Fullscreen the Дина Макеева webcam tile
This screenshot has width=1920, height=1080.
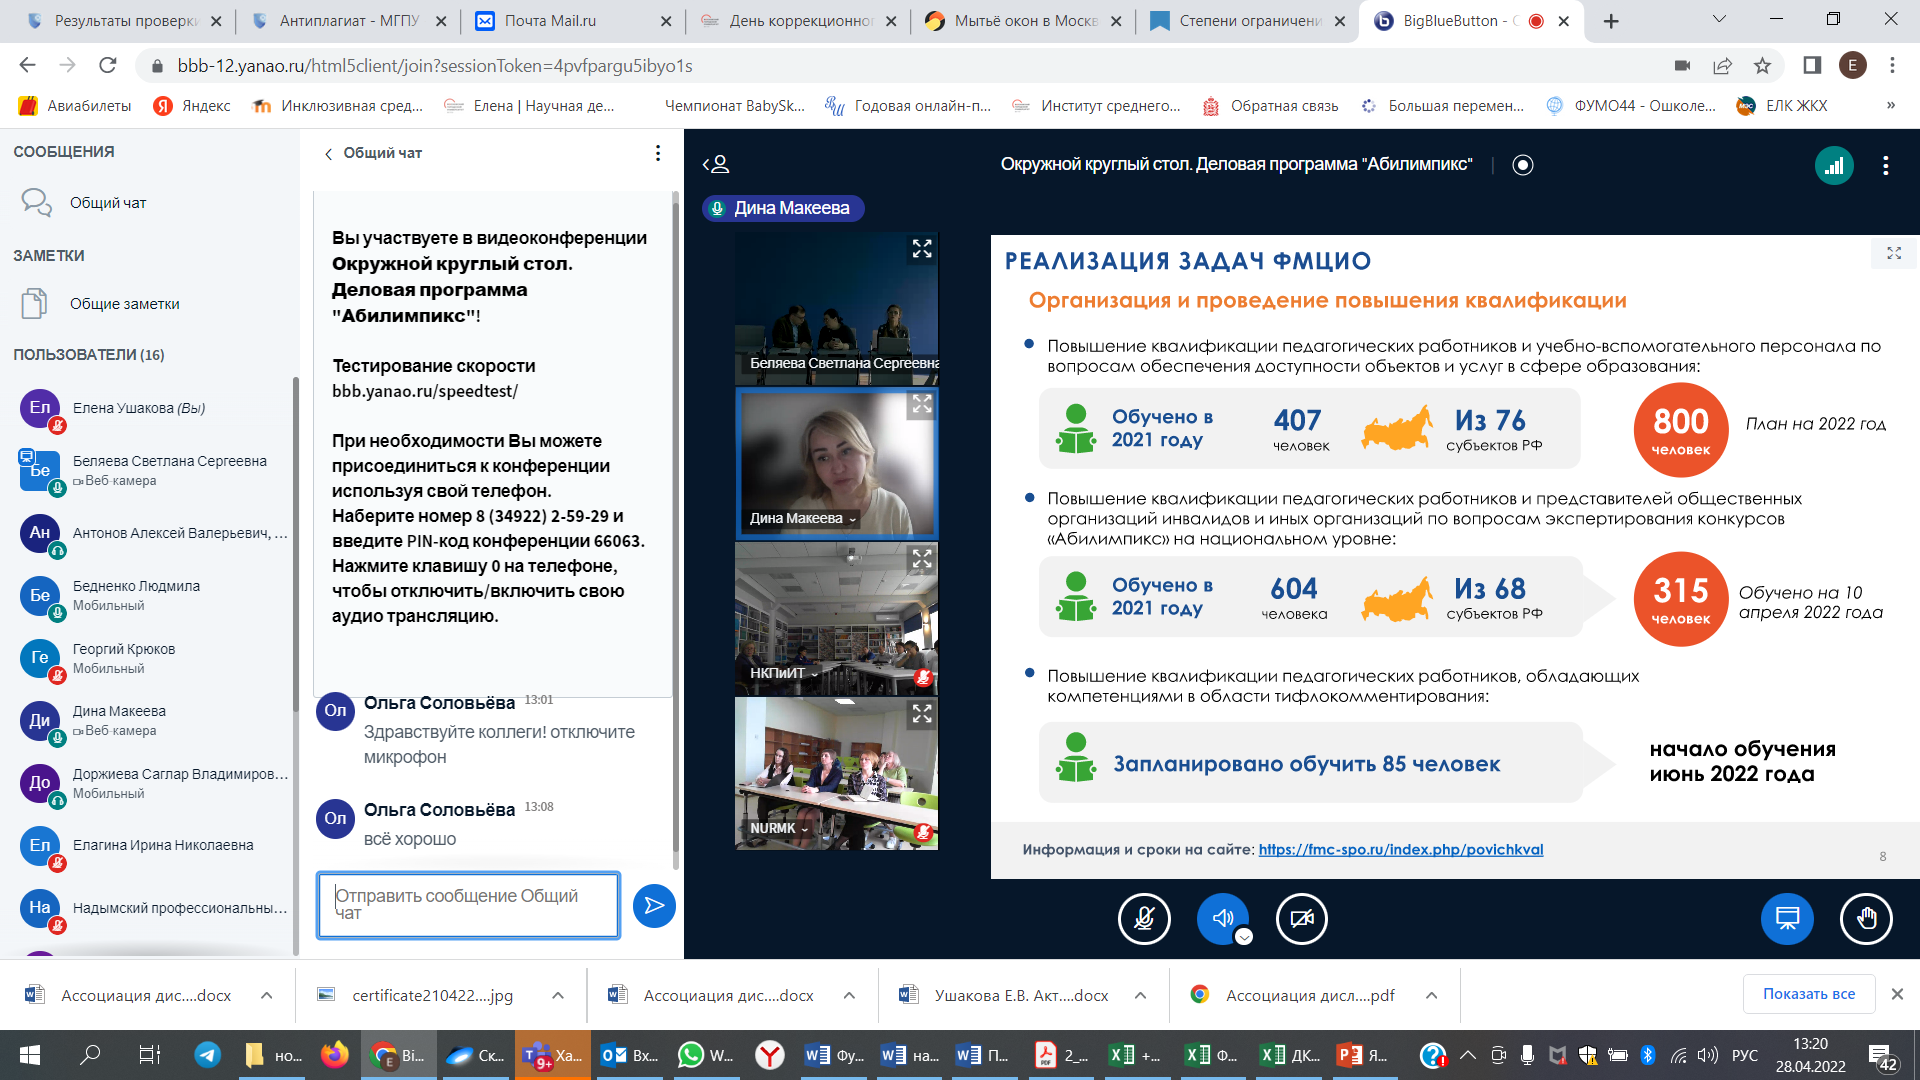(921, 404)
